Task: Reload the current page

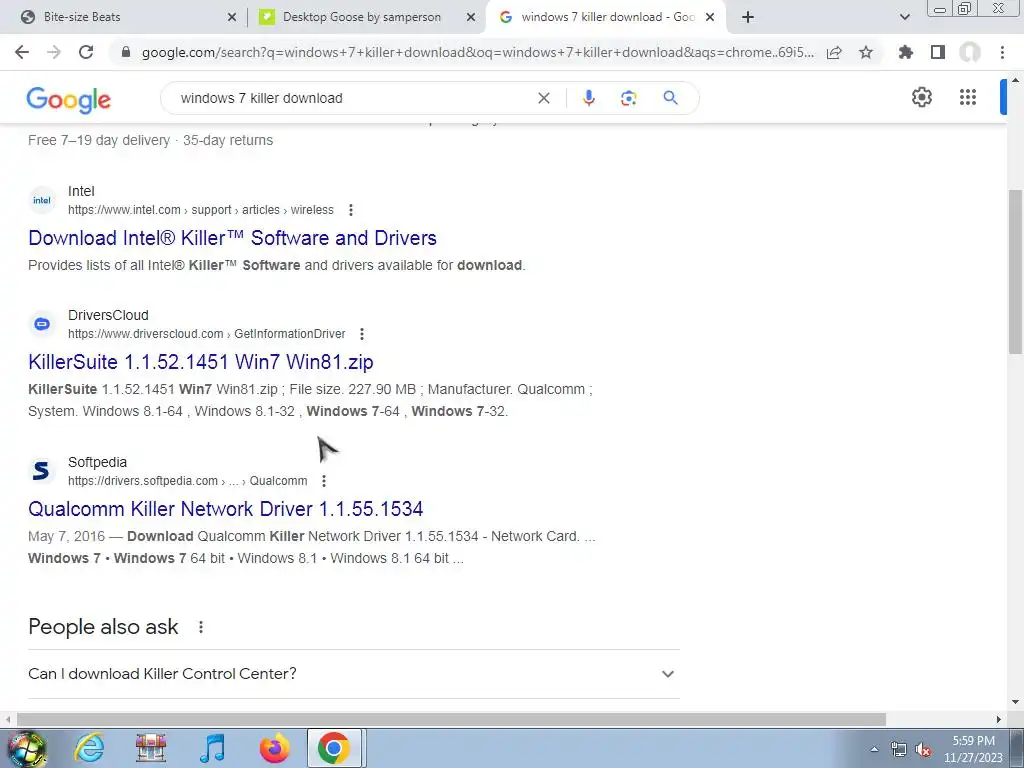Action: click(86, 52)
